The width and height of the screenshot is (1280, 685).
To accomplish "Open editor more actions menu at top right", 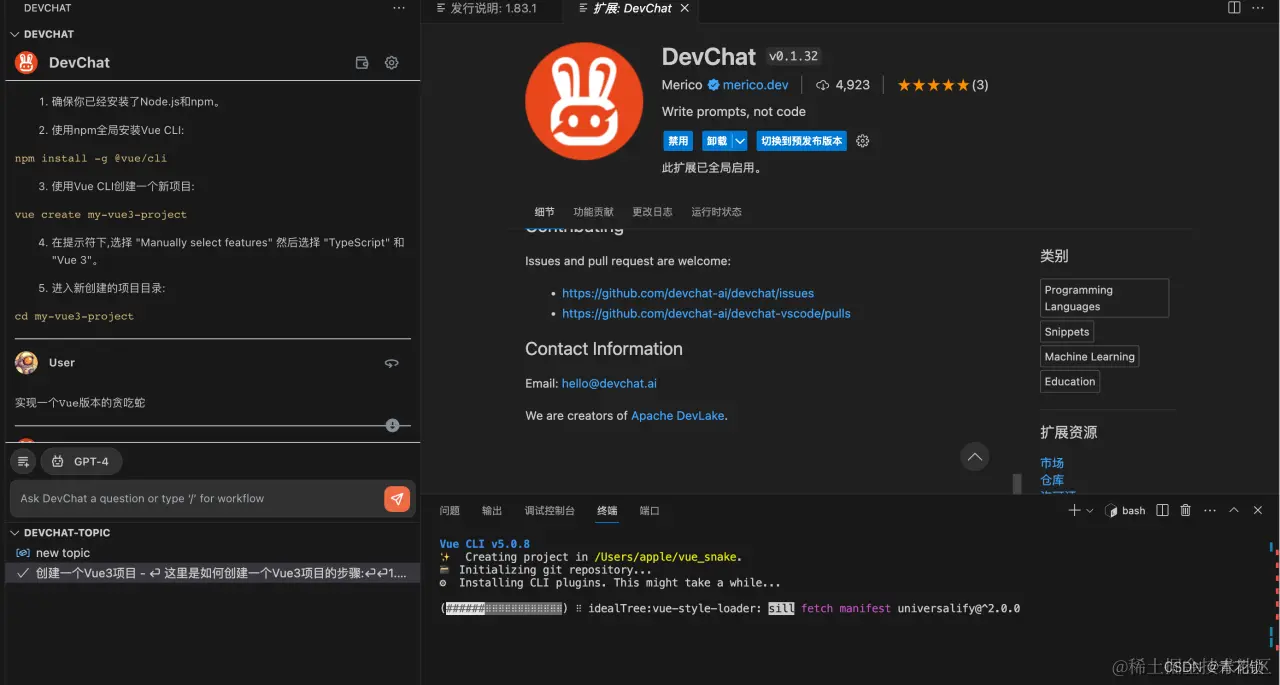I will tap(1259, 8).
